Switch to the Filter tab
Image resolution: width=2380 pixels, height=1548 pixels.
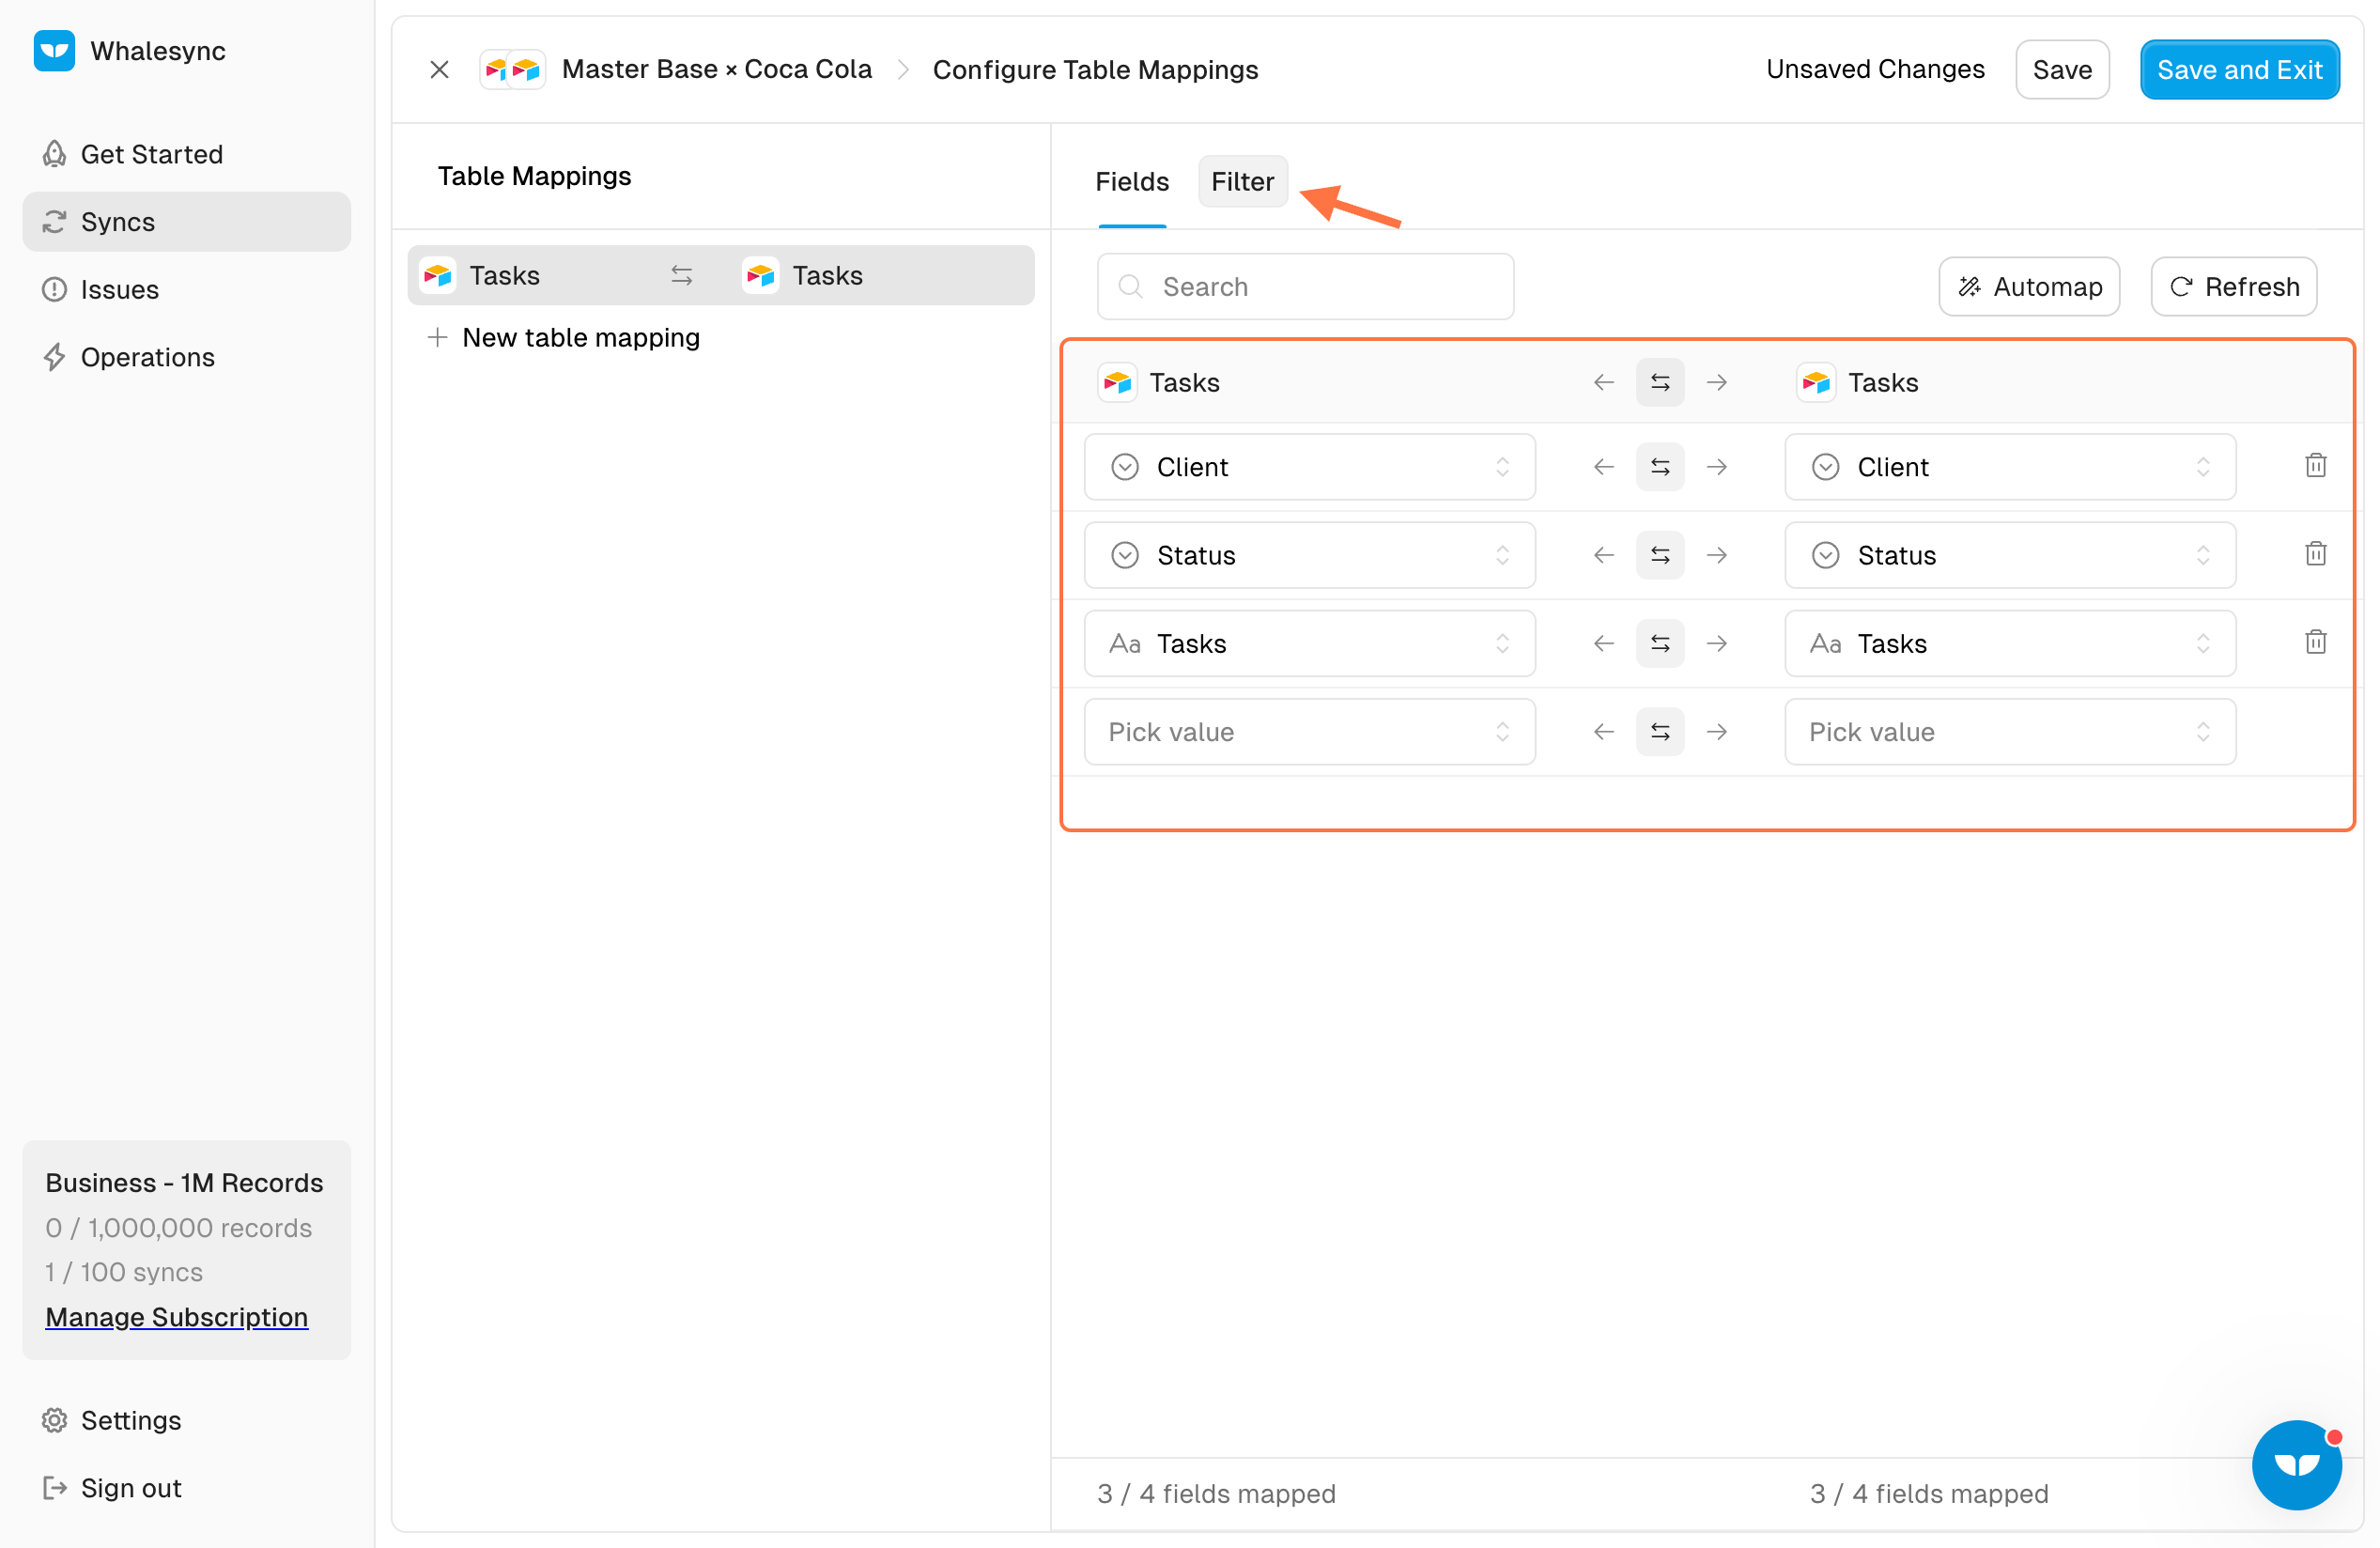pos(1242,181)
